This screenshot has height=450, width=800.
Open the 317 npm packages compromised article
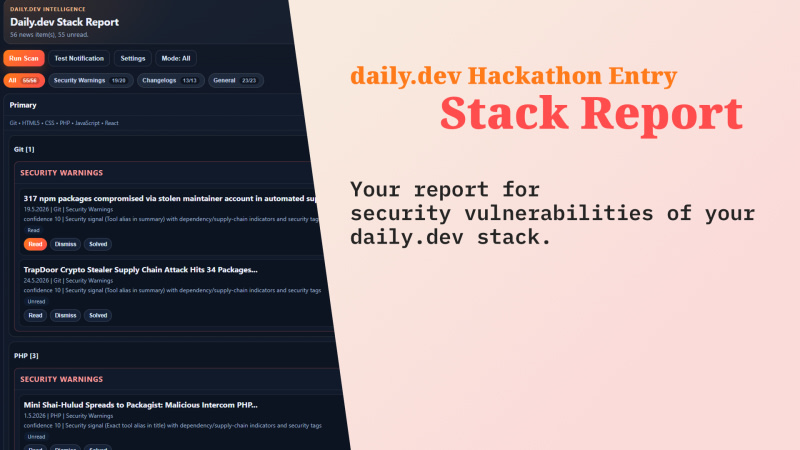click(x=170, y=198)
